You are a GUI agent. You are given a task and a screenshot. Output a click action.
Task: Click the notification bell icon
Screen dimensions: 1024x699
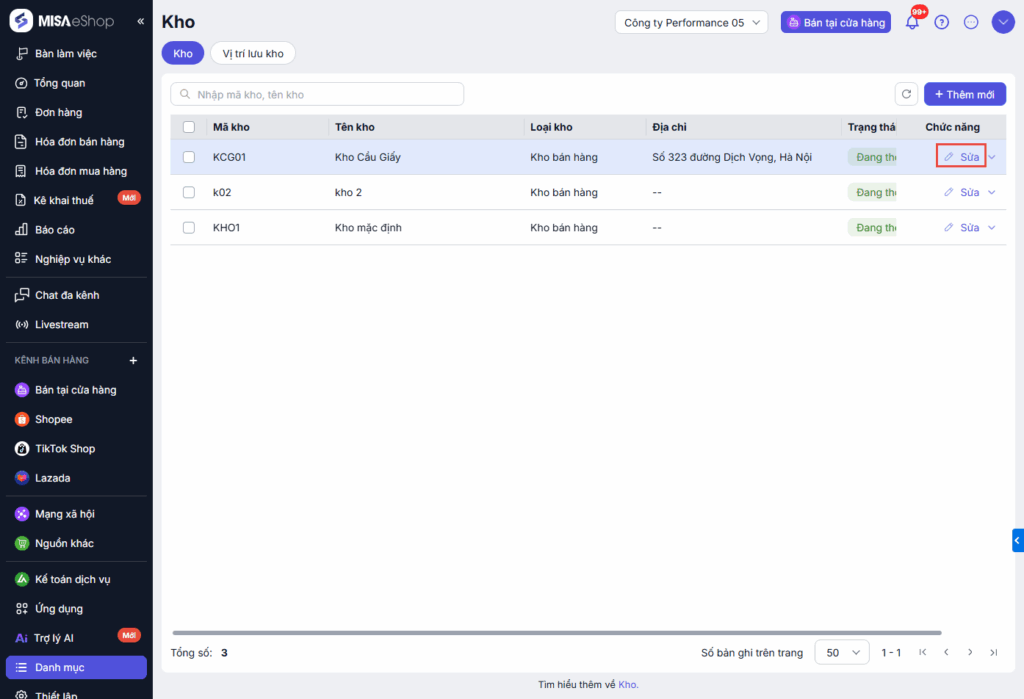(912, 22)
